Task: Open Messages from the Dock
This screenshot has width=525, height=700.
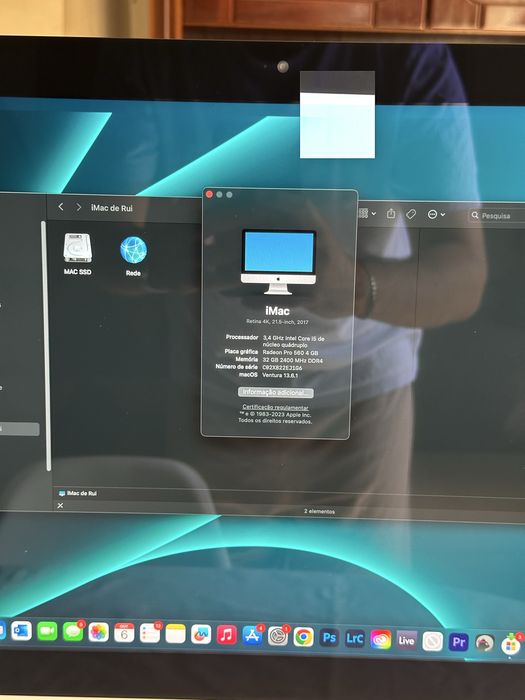Action: [73, 632]
